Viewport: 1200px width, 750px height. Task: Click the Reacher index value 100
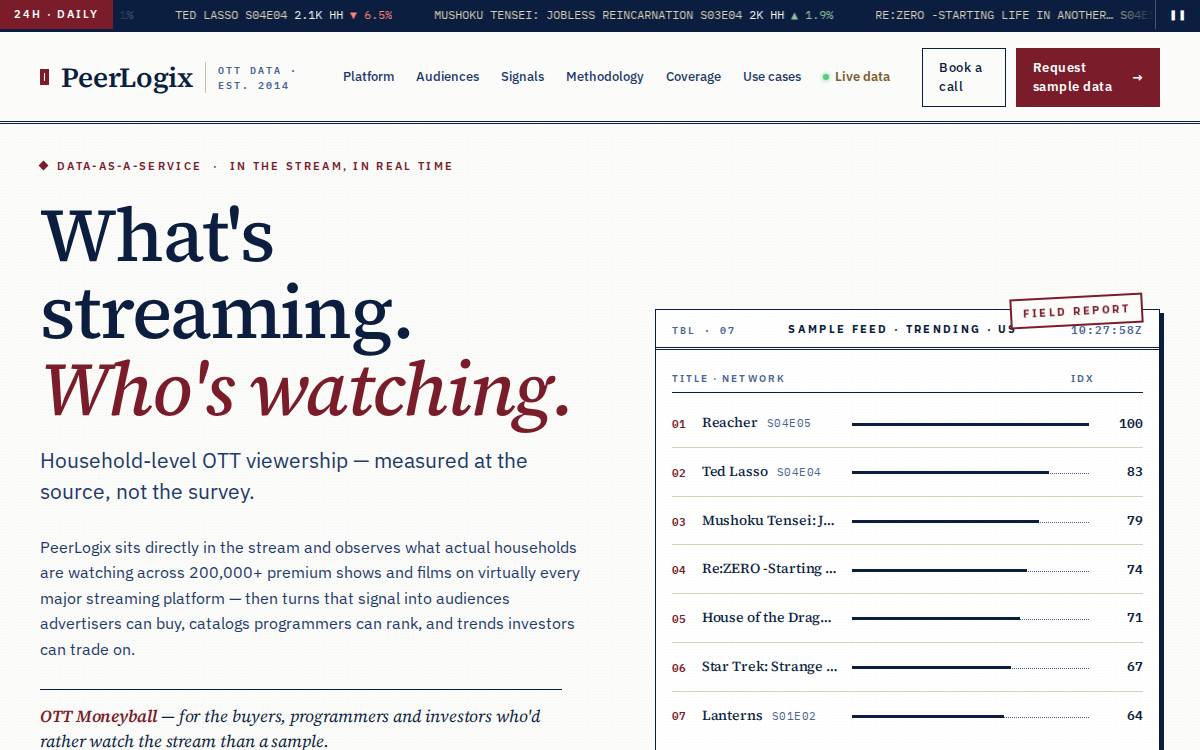[1130, 424]
